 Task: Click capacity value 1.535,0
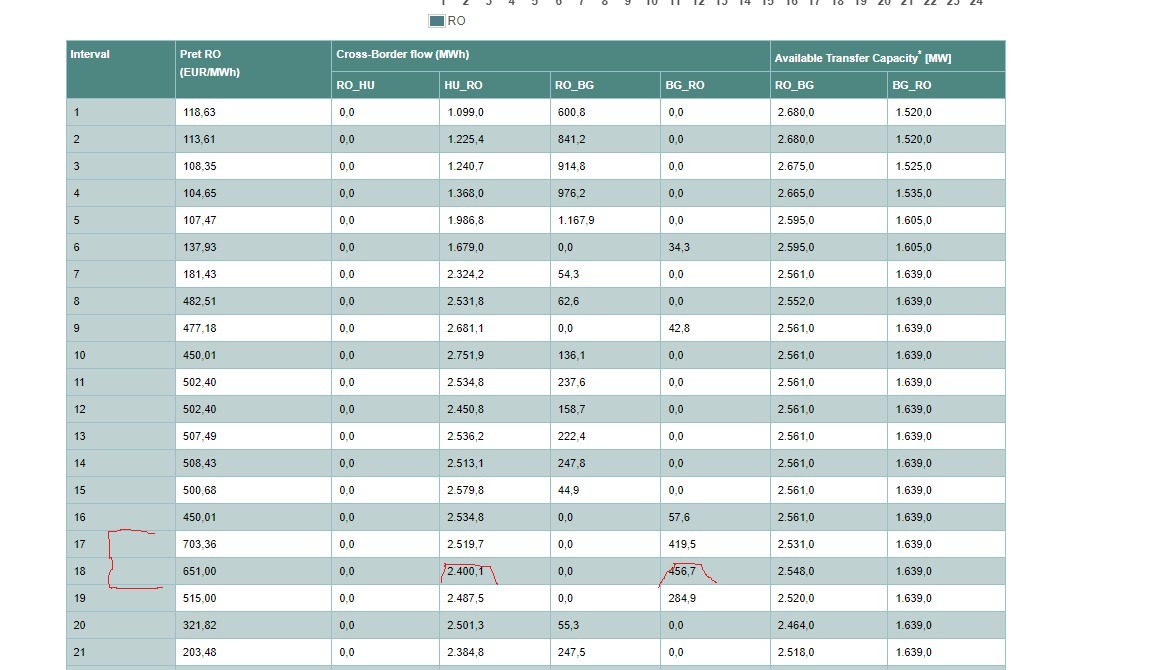[914, 194]
